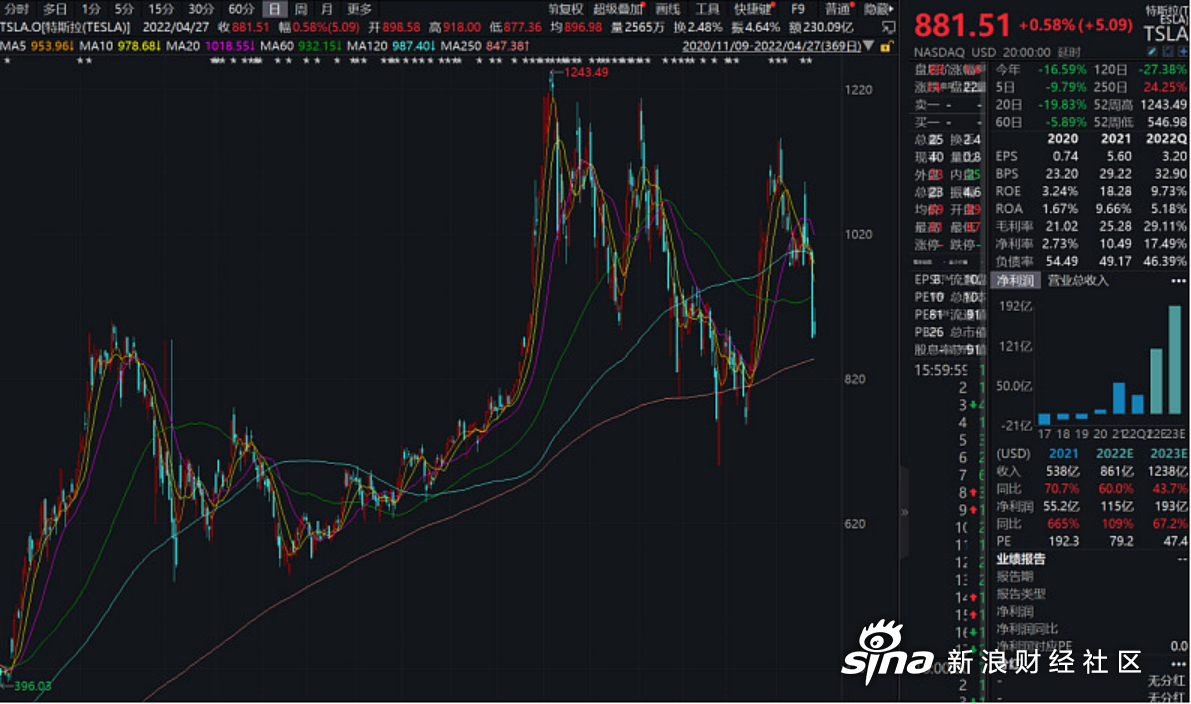Click the 额230.09亿 turnover readout

click(821, 27)
